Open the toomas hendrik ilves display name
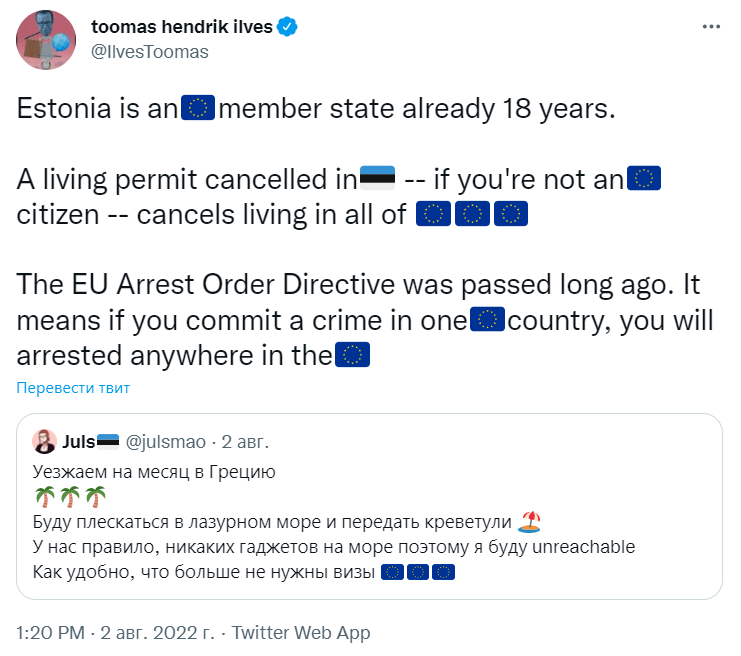741x656 pixels. [x=181, y=28]
